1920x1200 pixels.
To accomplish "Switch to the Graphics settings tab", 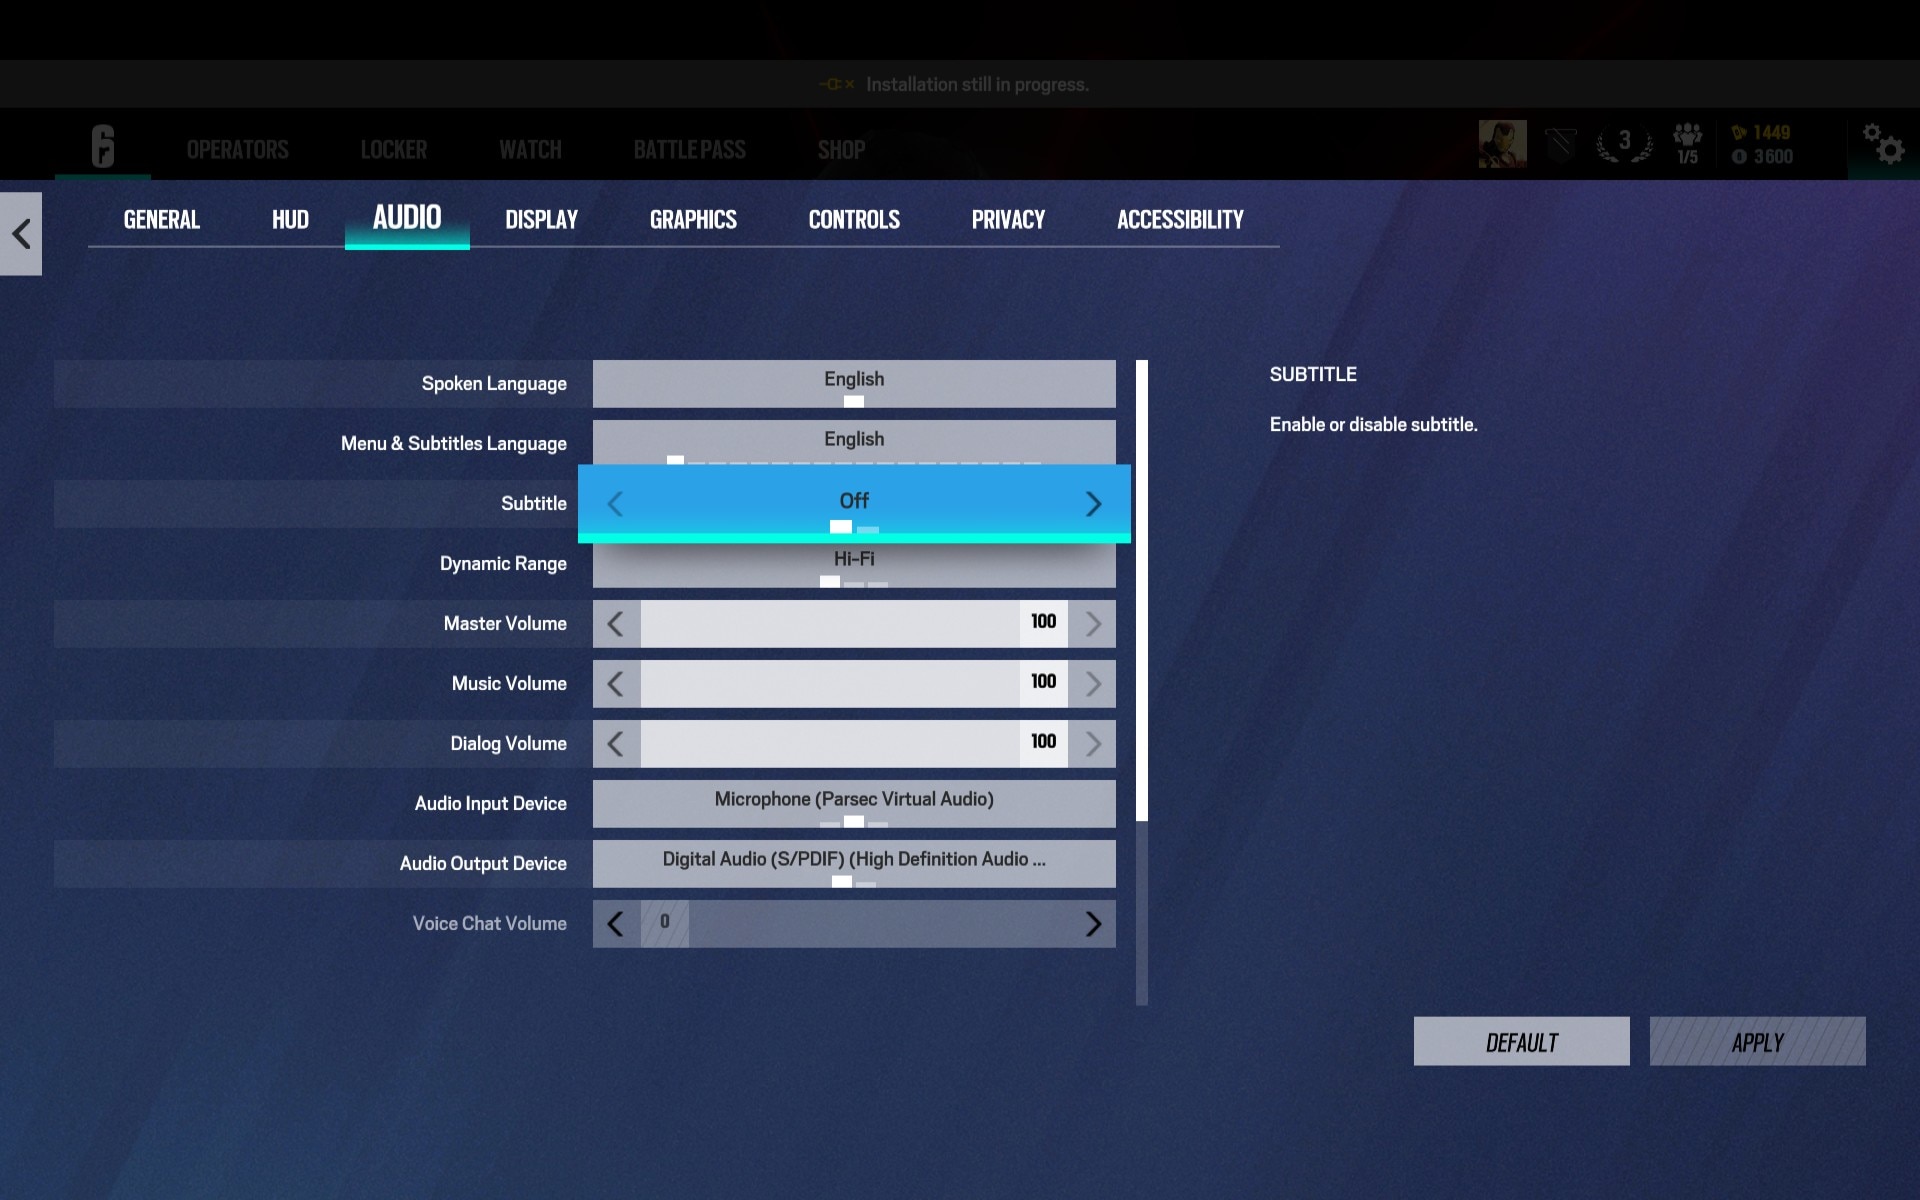I will pyautogui.click(x=694, y=218).
